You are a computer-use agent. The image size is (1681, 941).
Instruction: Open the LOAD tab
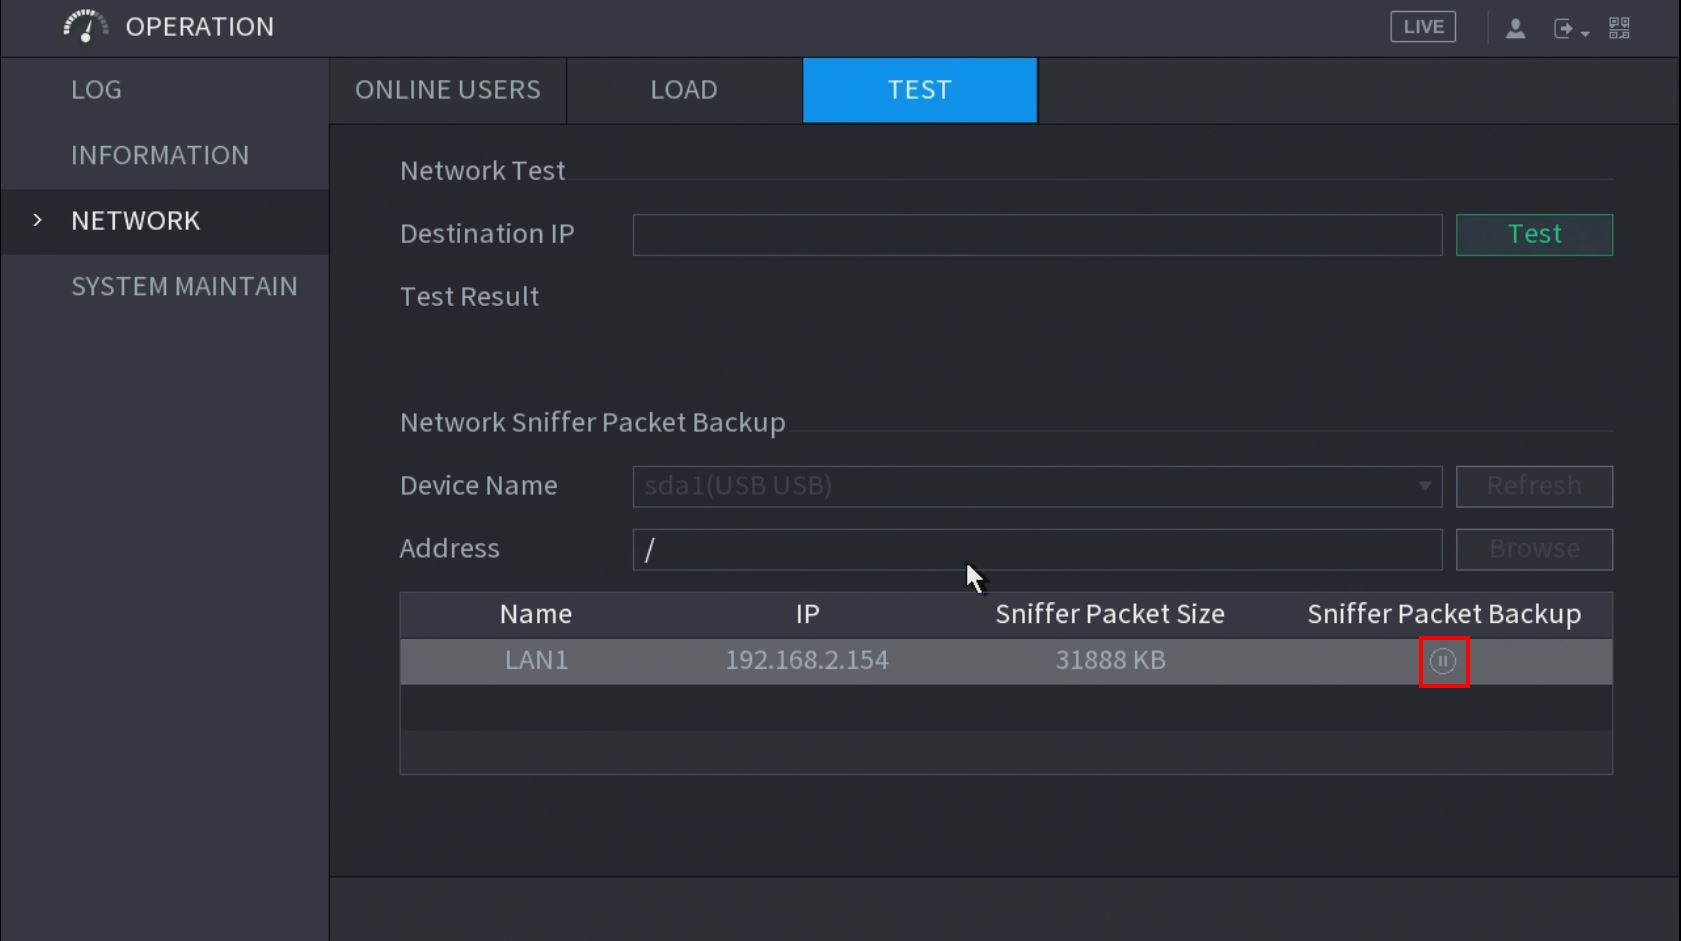pos(684,90)
